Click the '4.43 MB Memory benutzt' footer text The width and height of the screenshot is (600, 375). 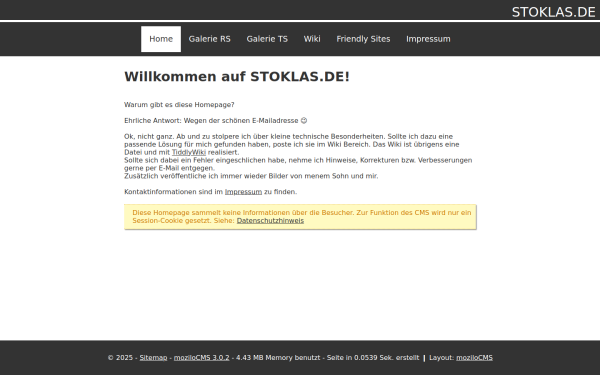pyautogui.click(x=278, y=358)
